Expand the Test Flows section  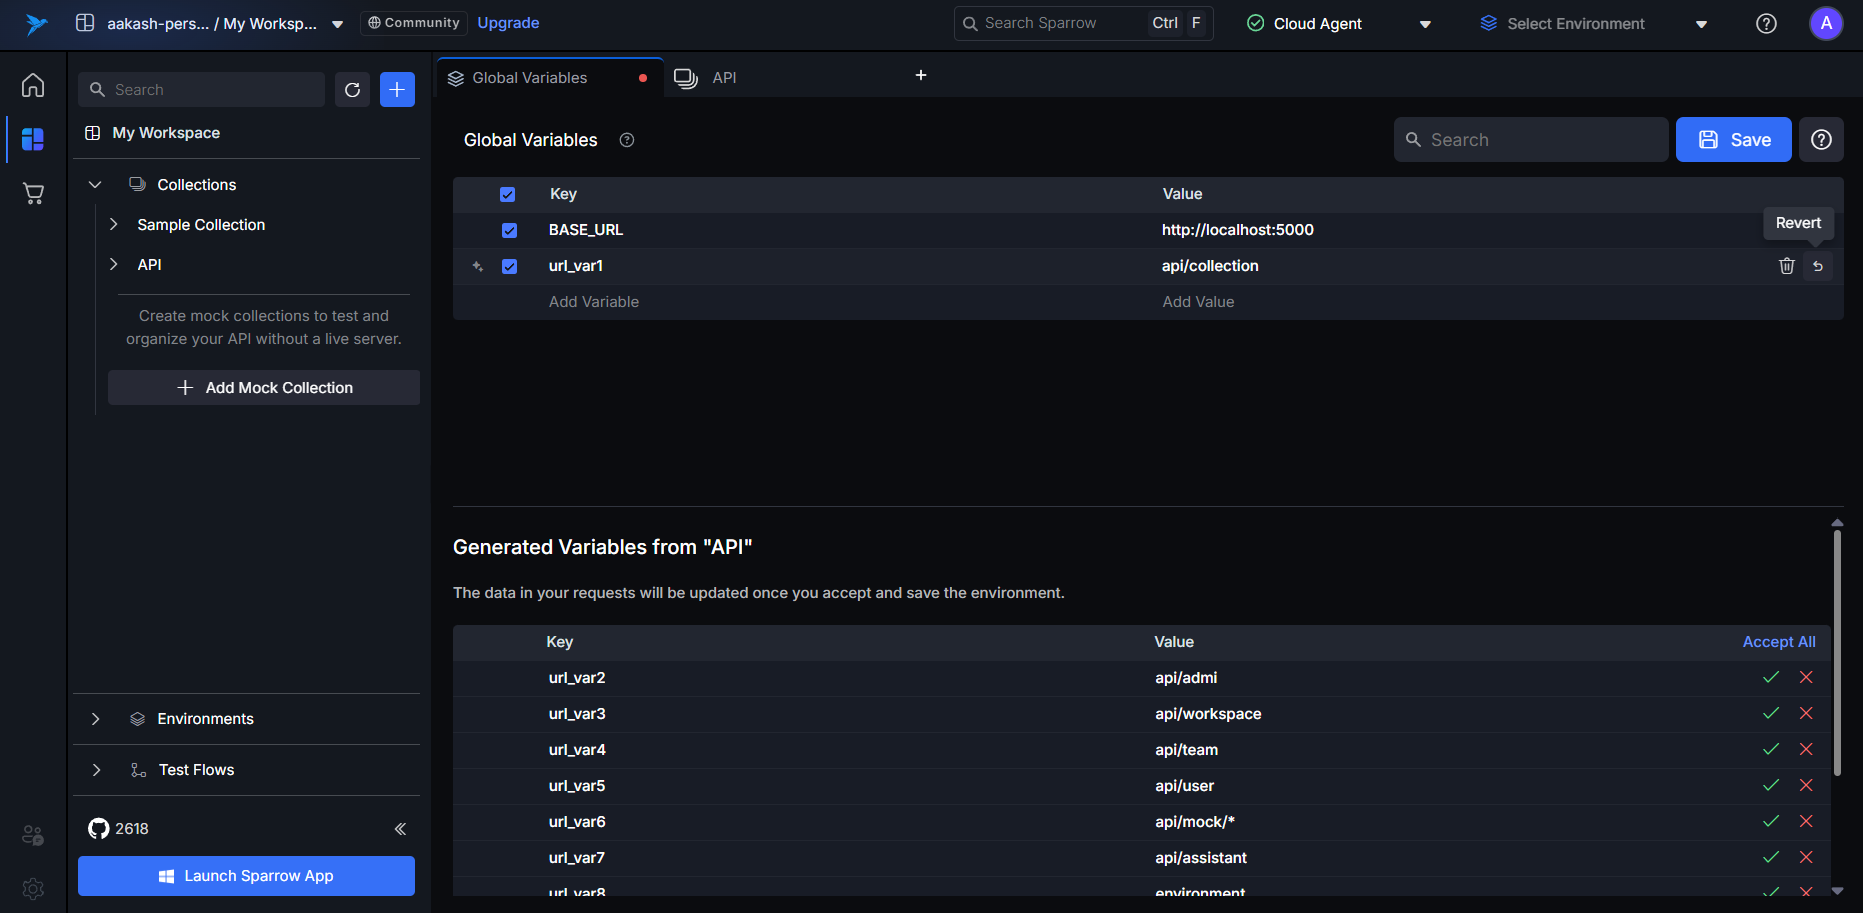coord(95,770)
